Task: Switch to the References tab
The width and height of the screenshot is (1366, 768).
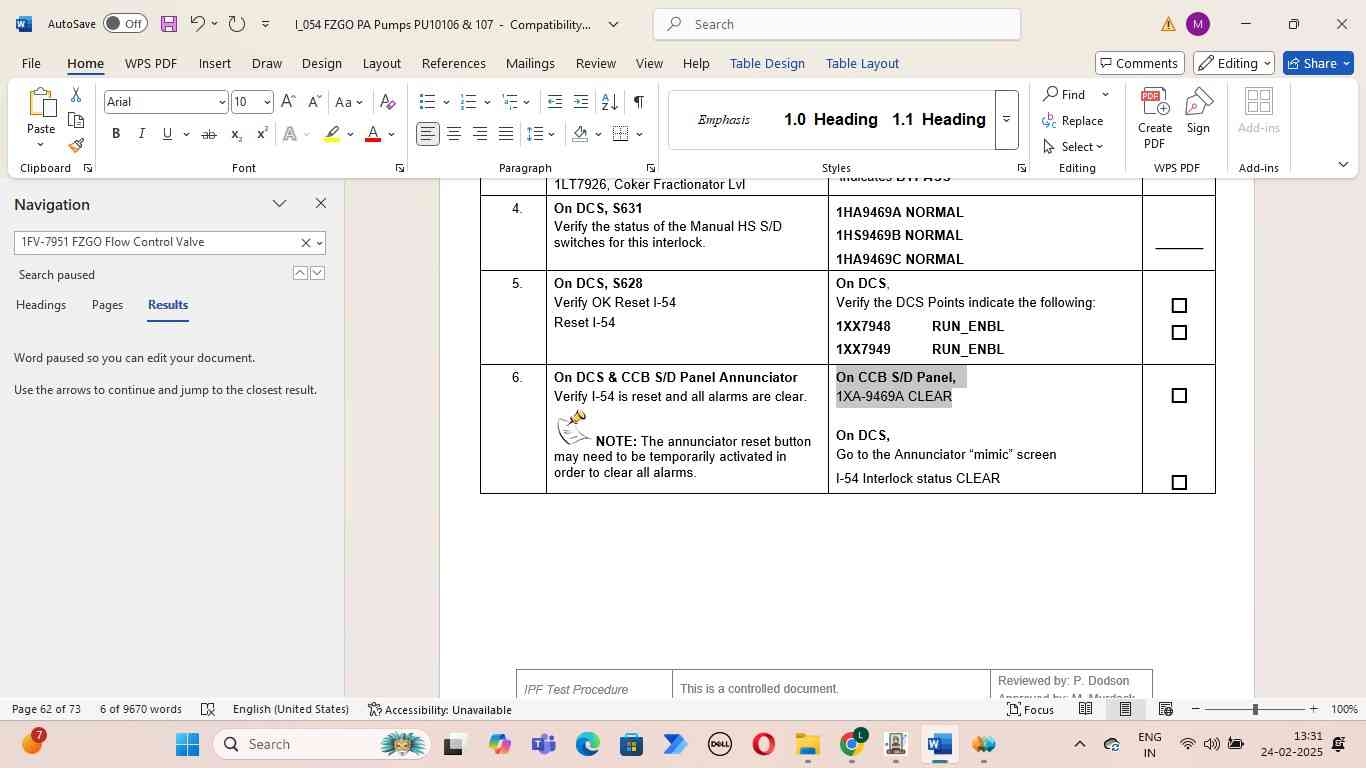Action: [x=453, y=63]
